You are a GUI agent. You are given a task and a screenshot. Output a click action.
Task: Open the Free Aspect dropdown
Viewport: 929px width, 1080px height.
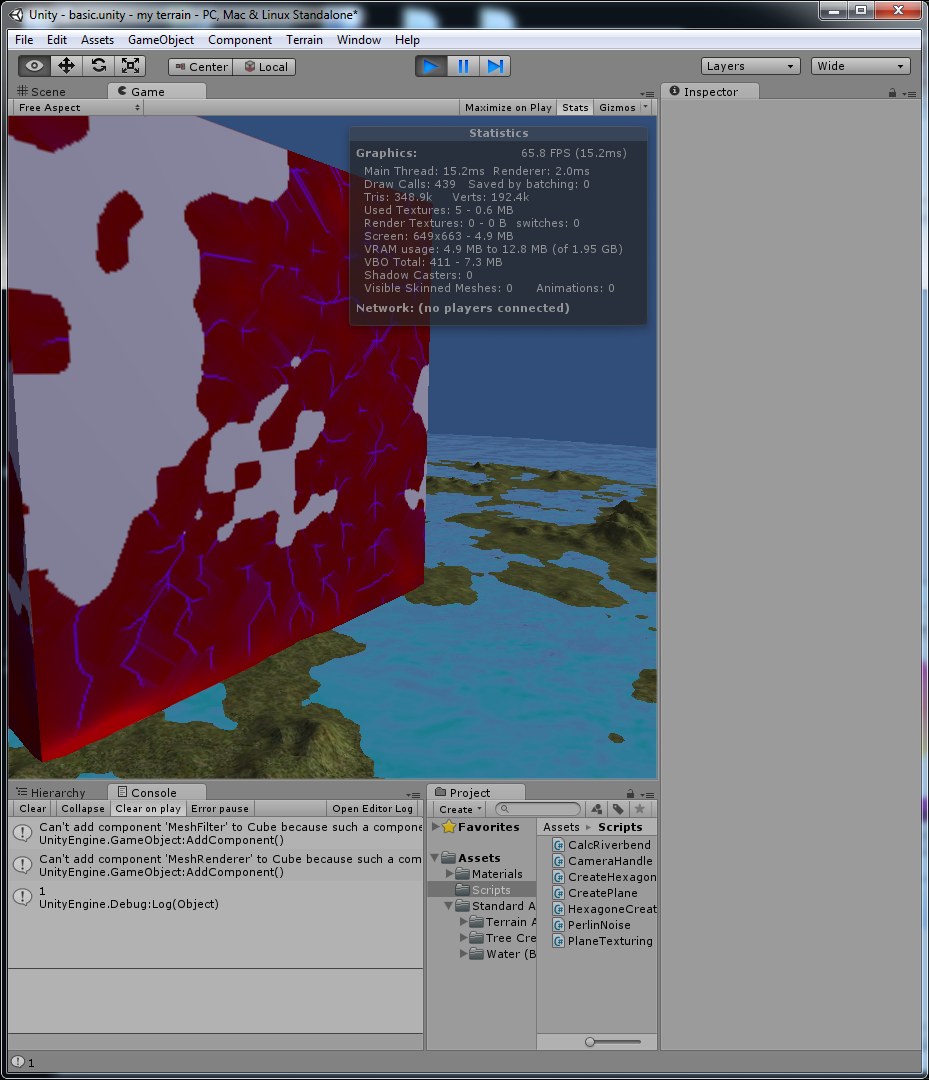point(76,108)
